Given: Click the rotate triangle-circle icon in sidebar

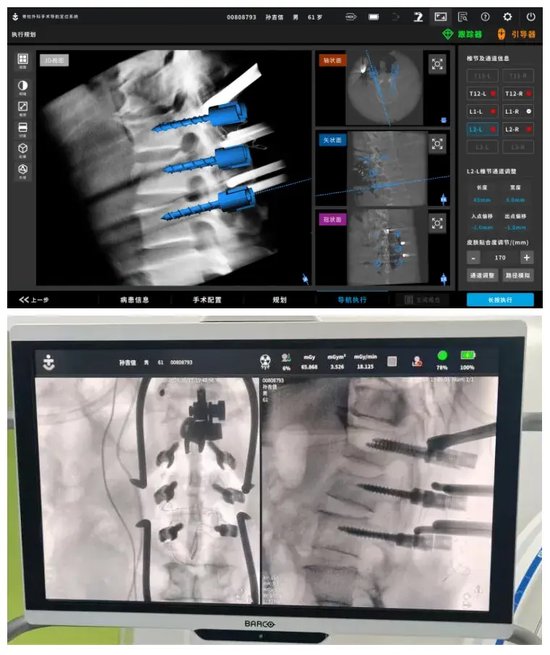Looking at the screenshot, I should tap(23, 169).
